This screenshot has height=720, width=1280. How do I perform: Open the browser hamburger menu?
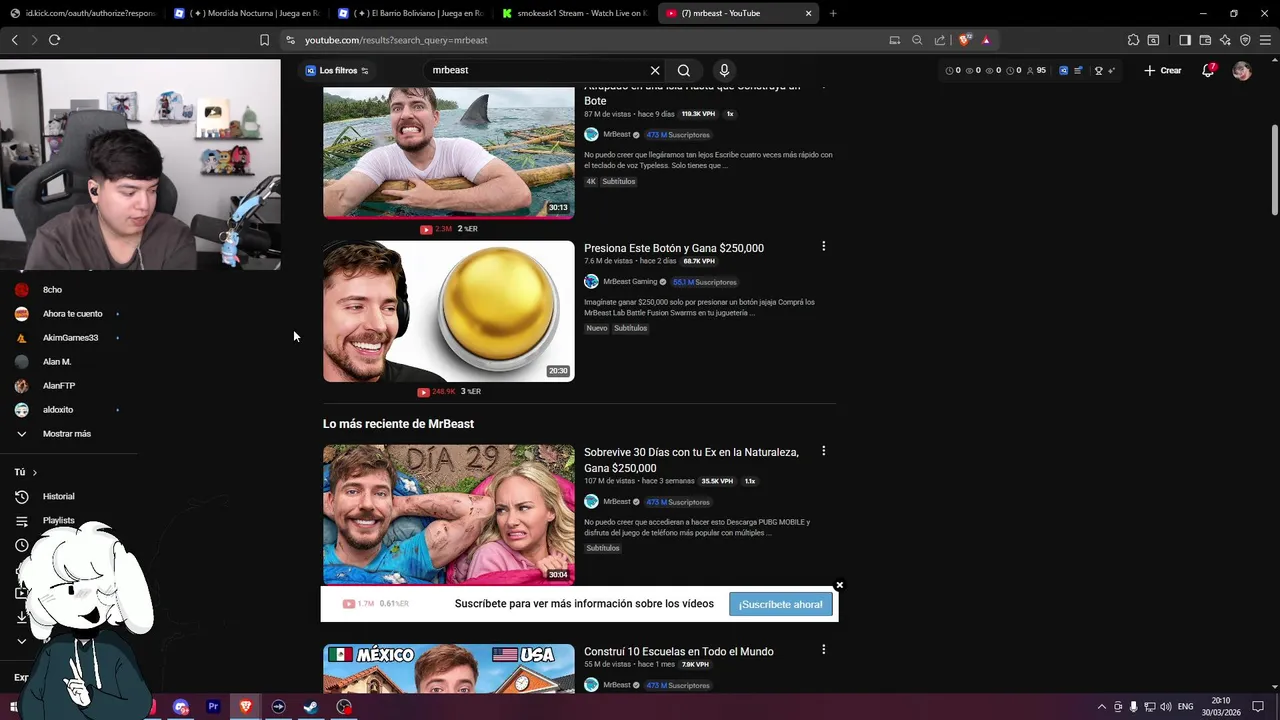[1265, 40]
